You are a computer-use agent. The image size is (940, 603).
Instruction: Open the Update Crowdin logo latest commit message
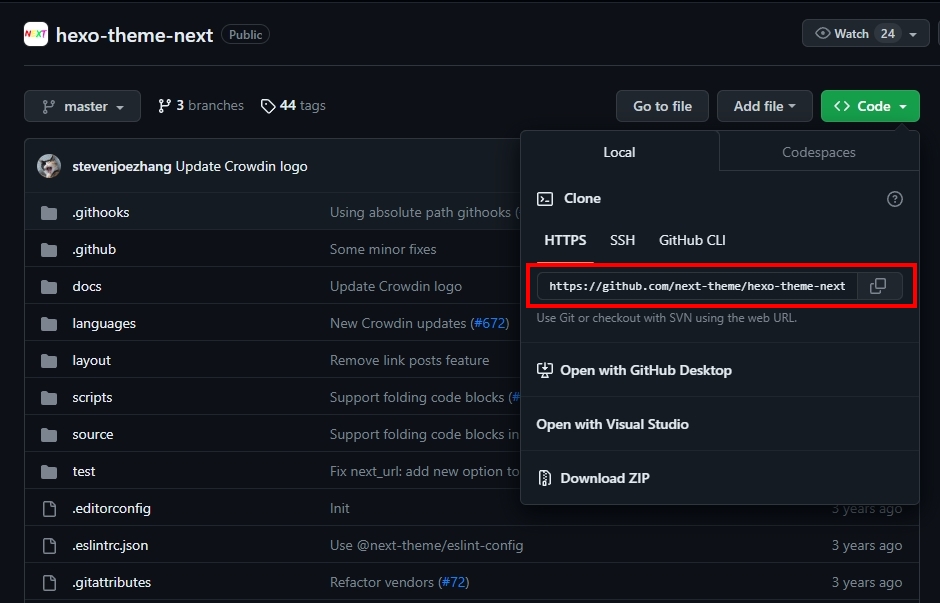click(x=242, y=166)
